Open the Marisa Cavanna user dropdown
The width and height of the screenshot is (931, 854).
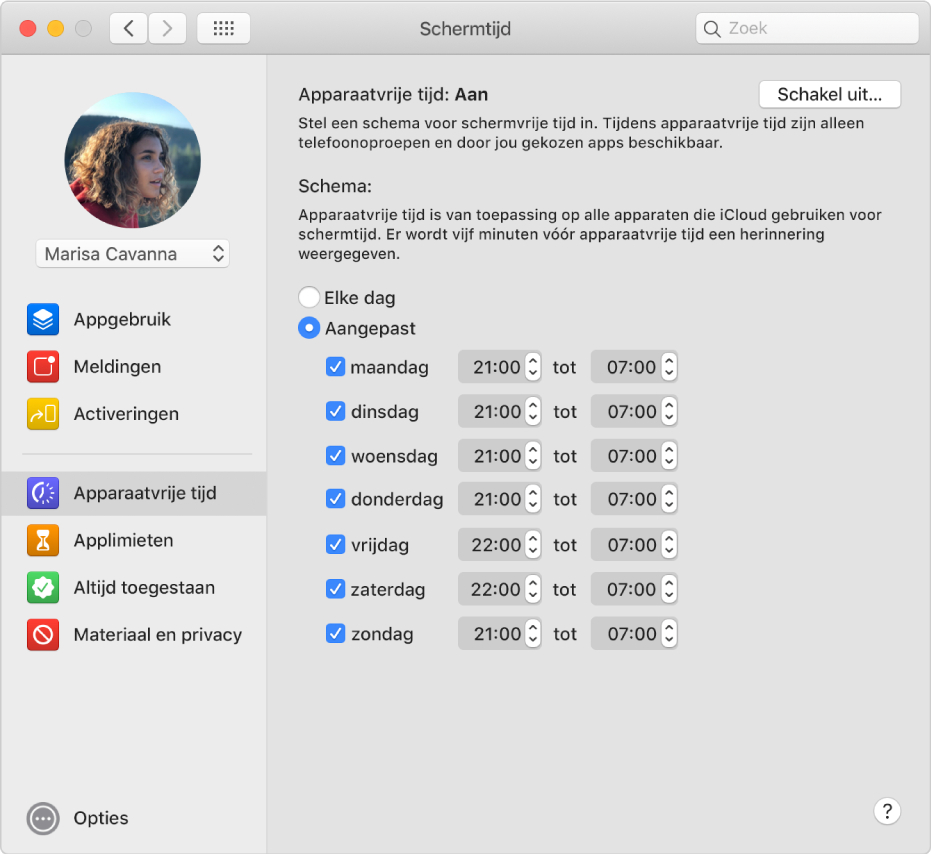click(x=132, y=254)
